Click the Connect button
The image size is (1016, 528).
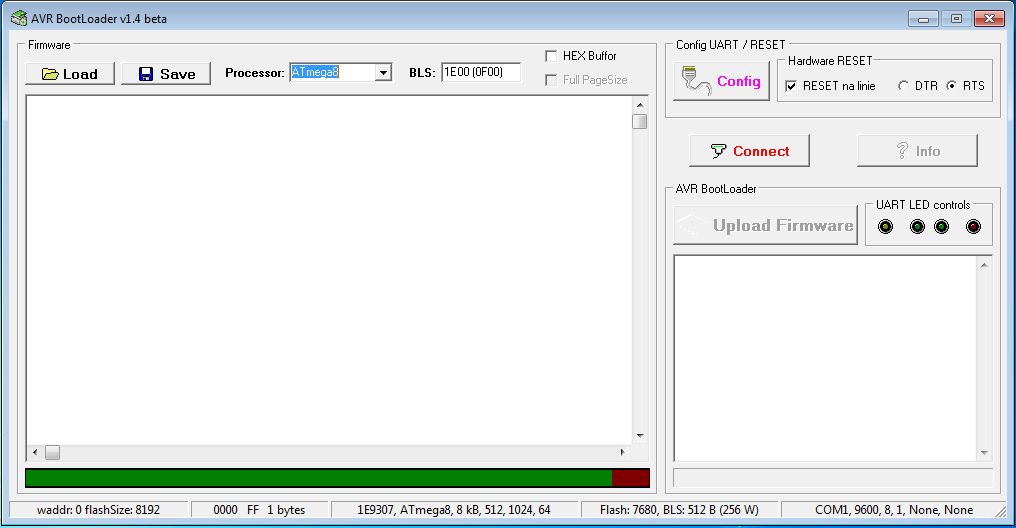coord(750,151)
